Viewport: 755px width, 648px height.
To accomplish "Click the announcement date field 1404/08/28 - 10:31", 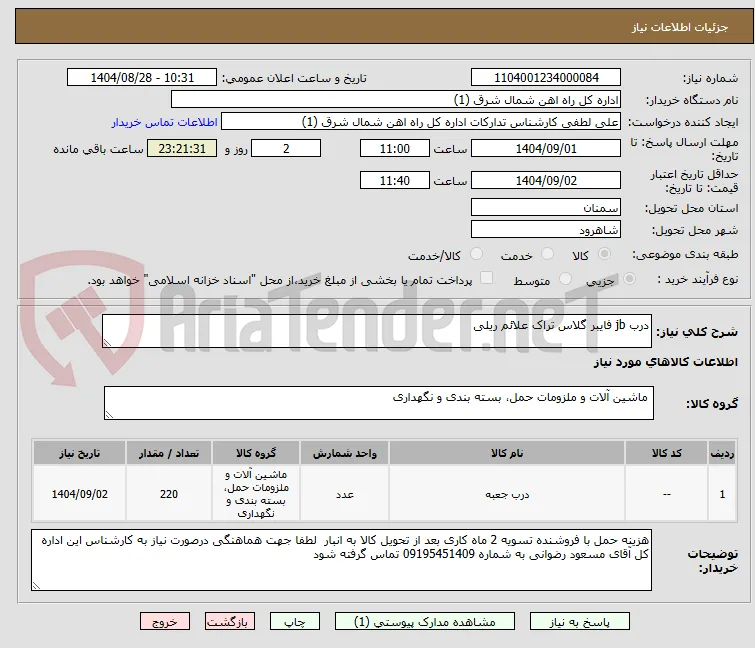I will coord(142,78).
